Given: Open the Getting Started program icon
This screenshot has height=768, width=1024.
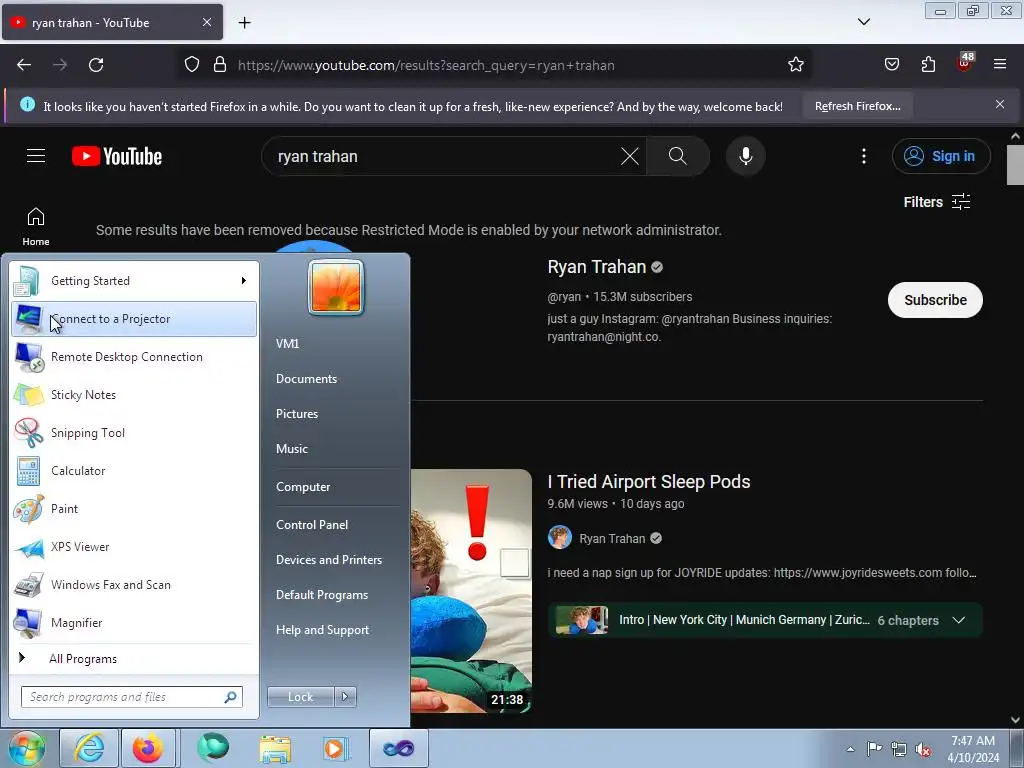Looking at the screenshot, I should pos(27,281).
